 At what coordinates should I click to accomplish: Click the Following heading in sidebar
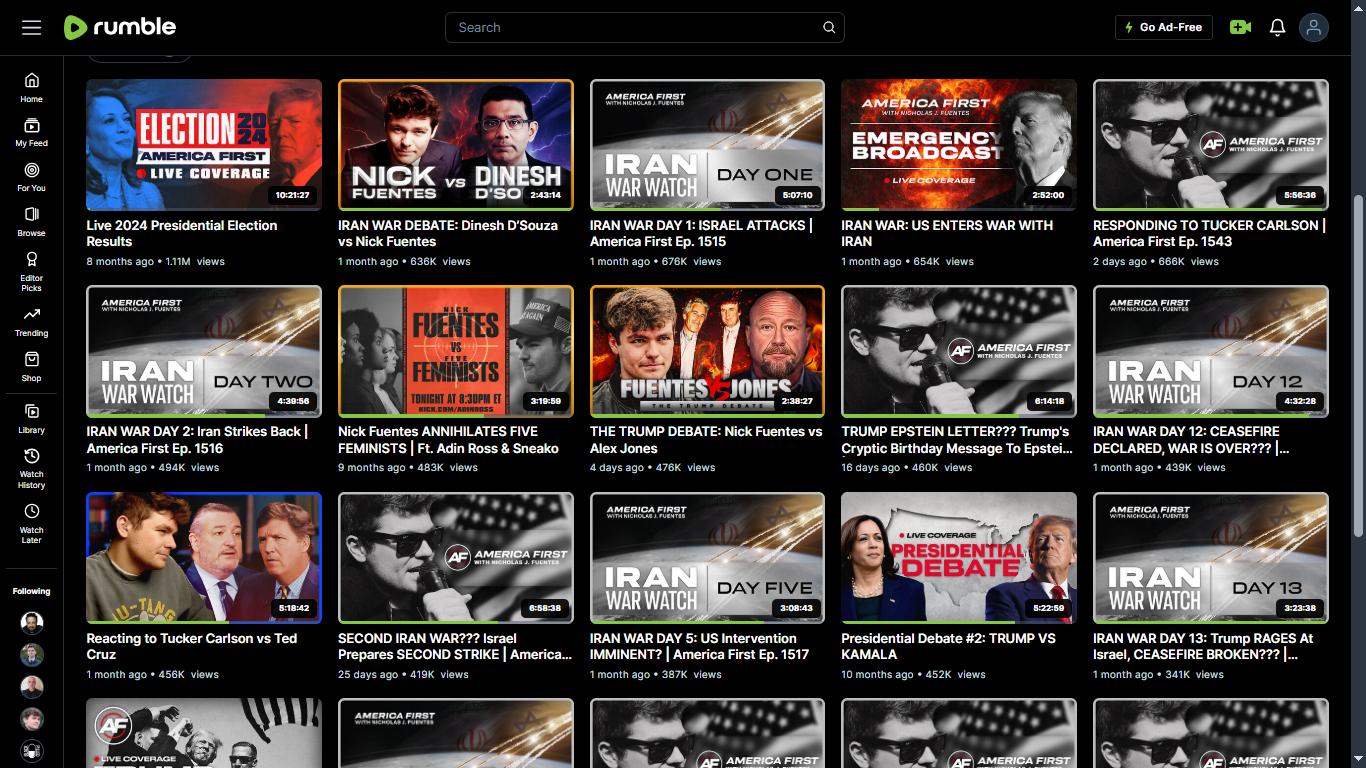coord(31,591)
